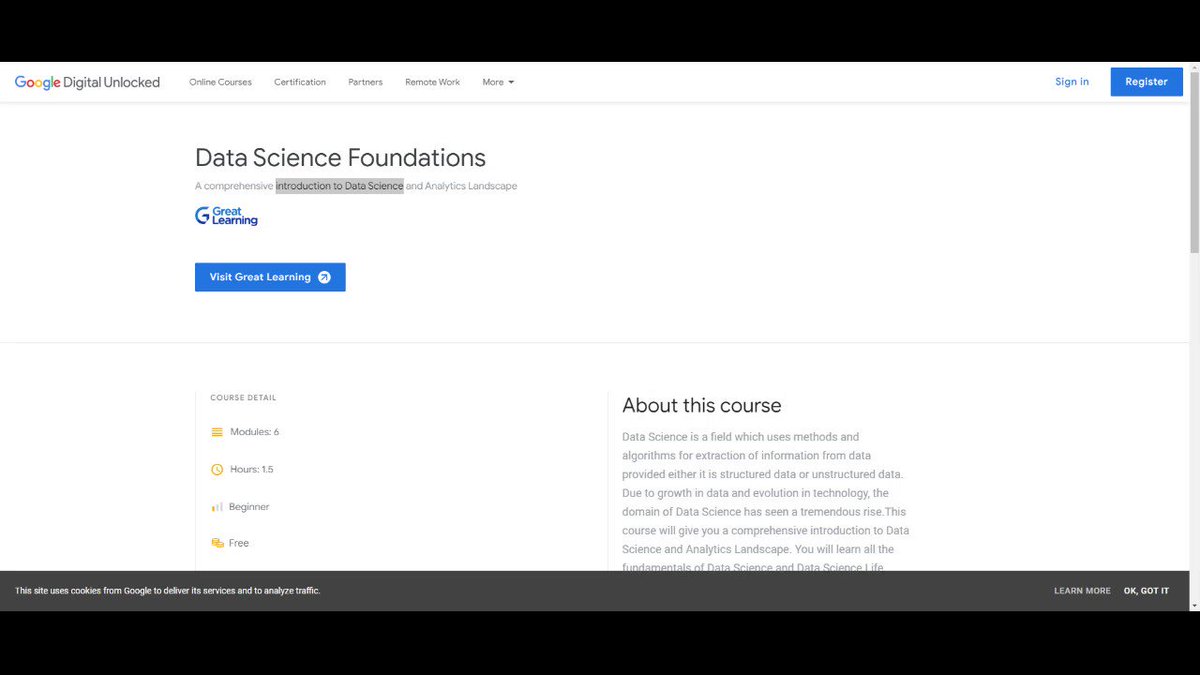Click the scrollbar down arrow
The height and width of the screenshot is (675, 1200).
pyautogui.click(x=1194, y=605)
